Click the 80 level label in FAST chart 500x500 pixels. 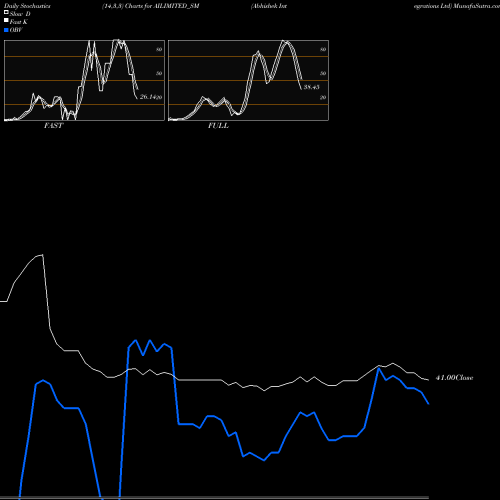pyautogui.click(x=159, y=49)
